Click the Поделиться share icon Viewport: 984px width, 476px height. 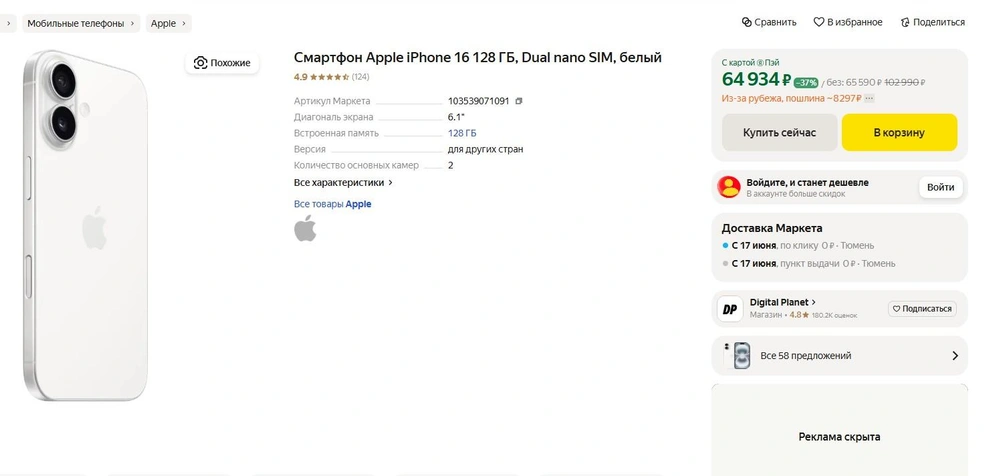pyautogui.click(x=904, y=22)
